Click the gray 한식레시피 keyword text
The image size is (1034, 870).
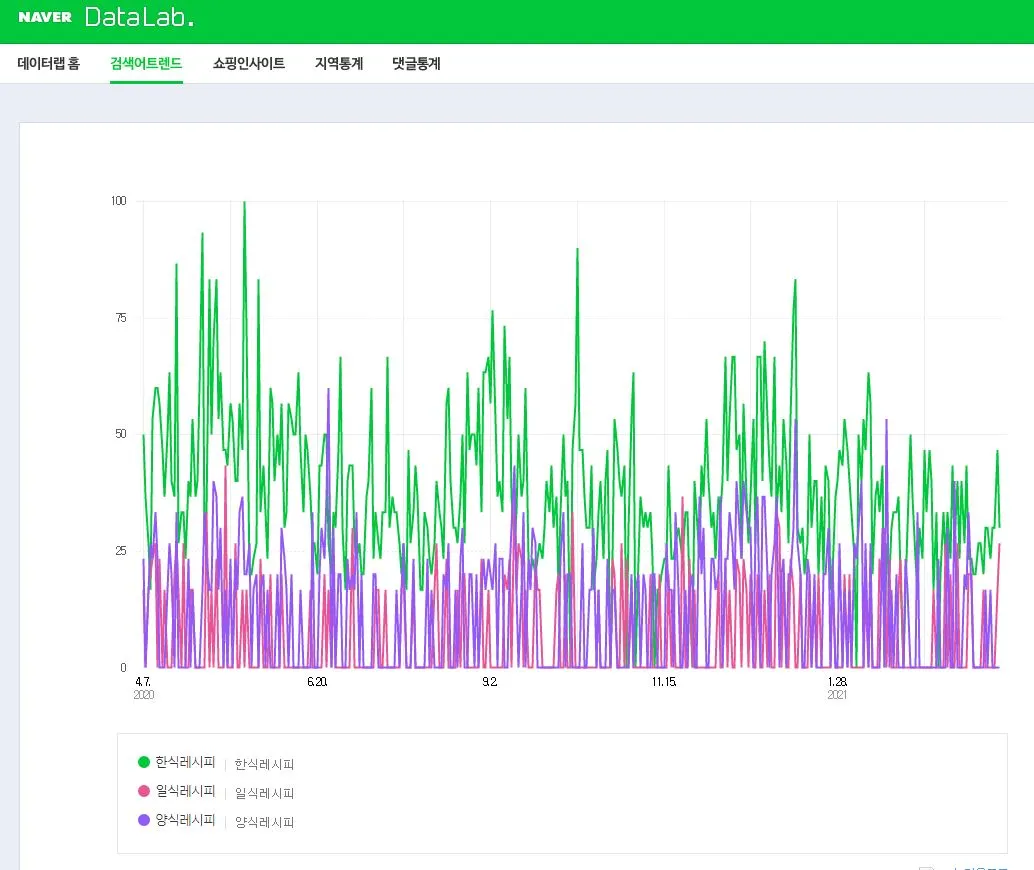(x=264, y=764)
